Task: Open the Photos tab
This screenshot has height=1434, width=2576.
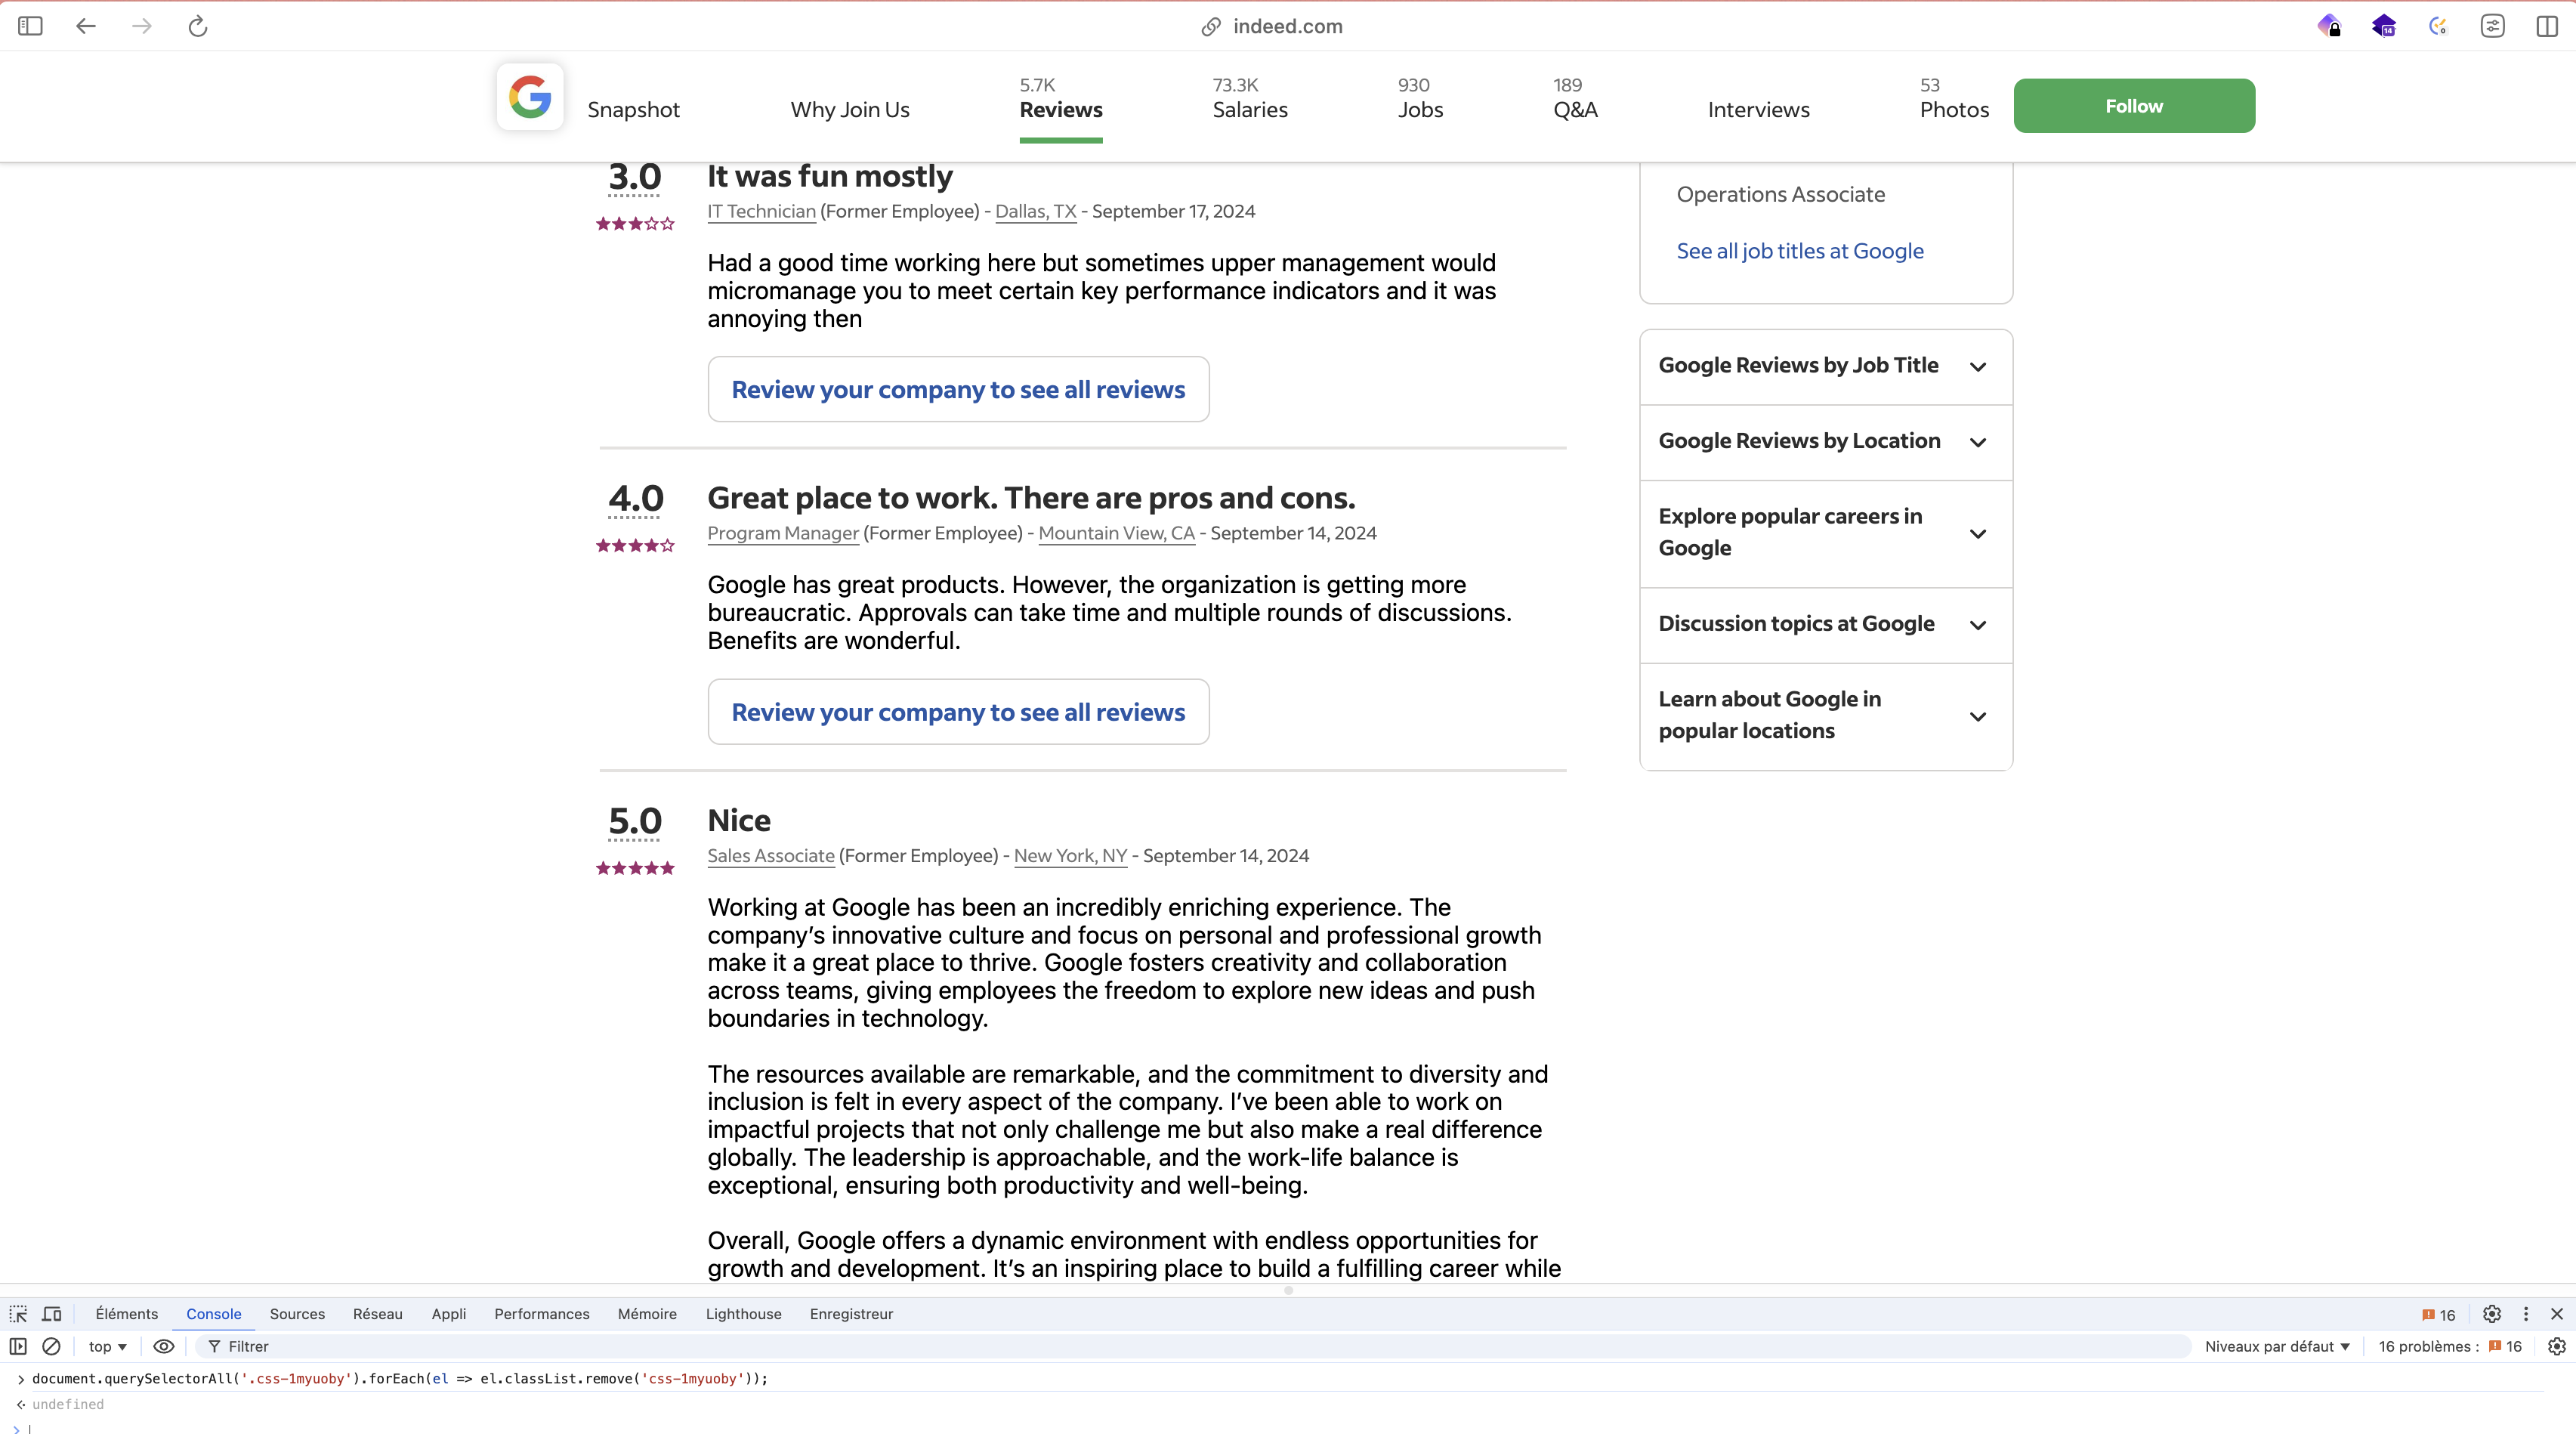Action: pos(1954,98)
